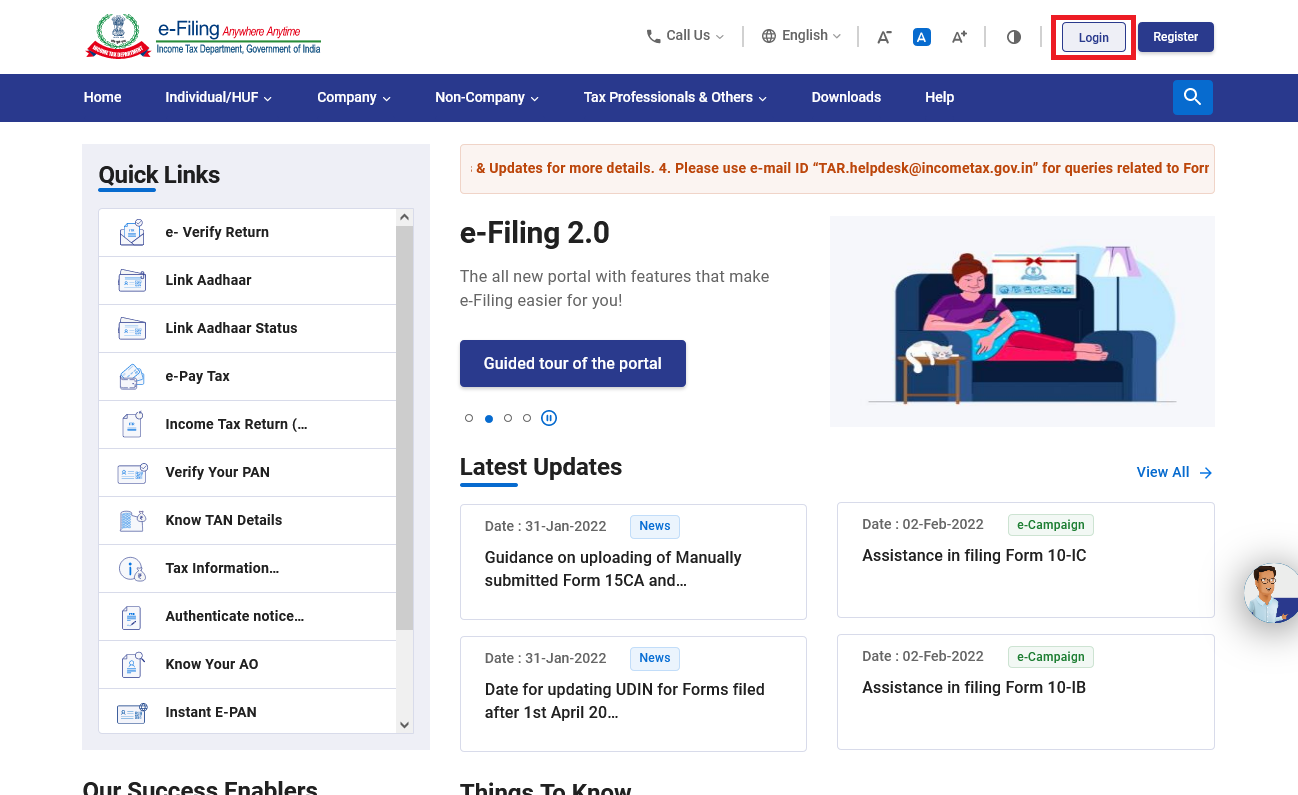Open Know TAN Details quick link

248,520
